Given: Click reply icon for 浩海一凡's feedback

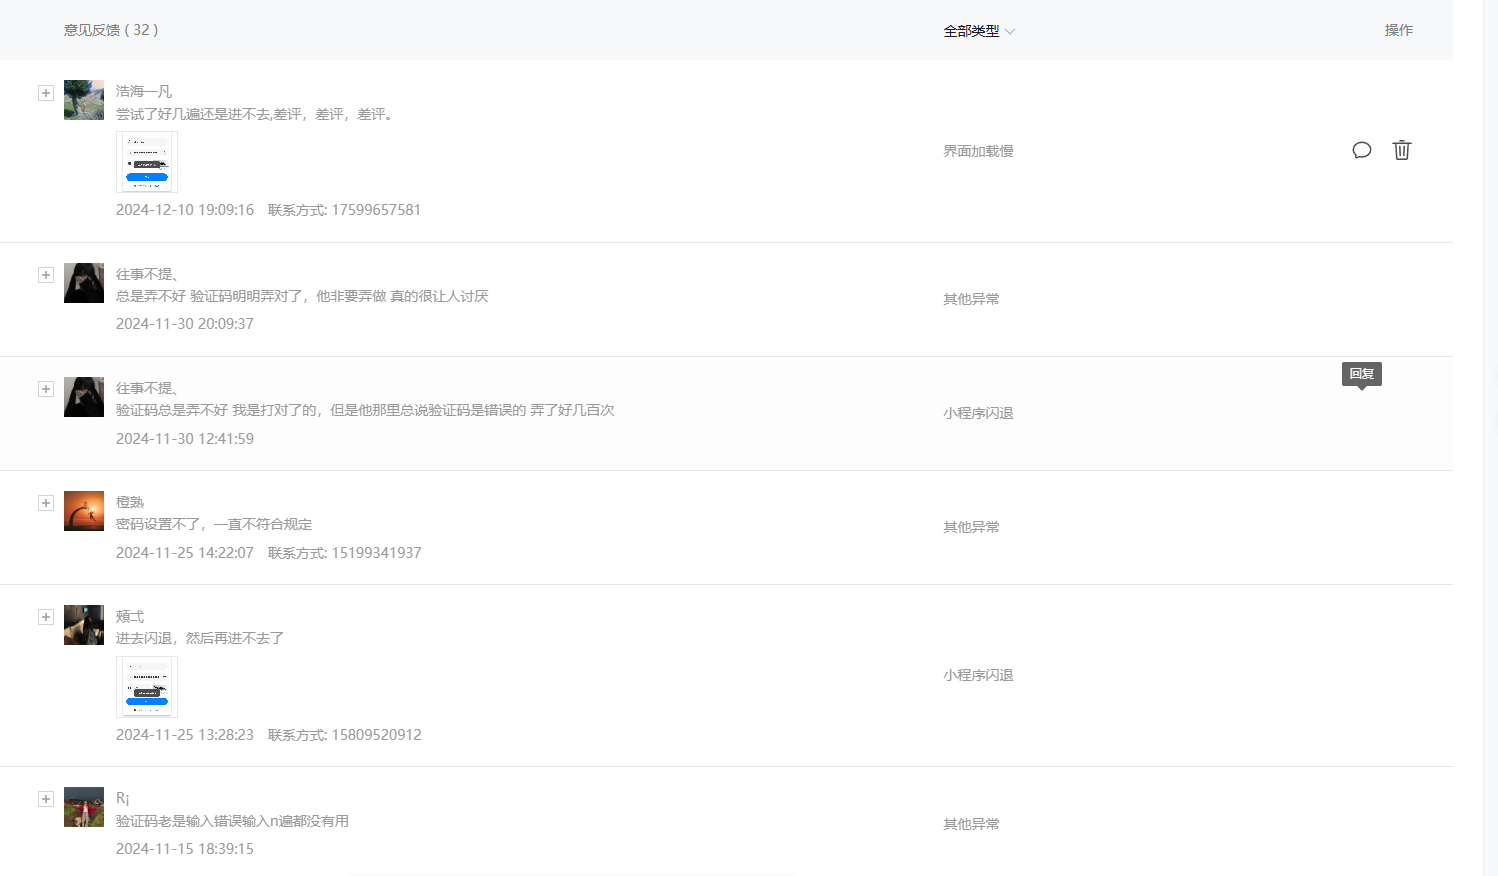Looking at the screenshot, I should [1361, 150].
